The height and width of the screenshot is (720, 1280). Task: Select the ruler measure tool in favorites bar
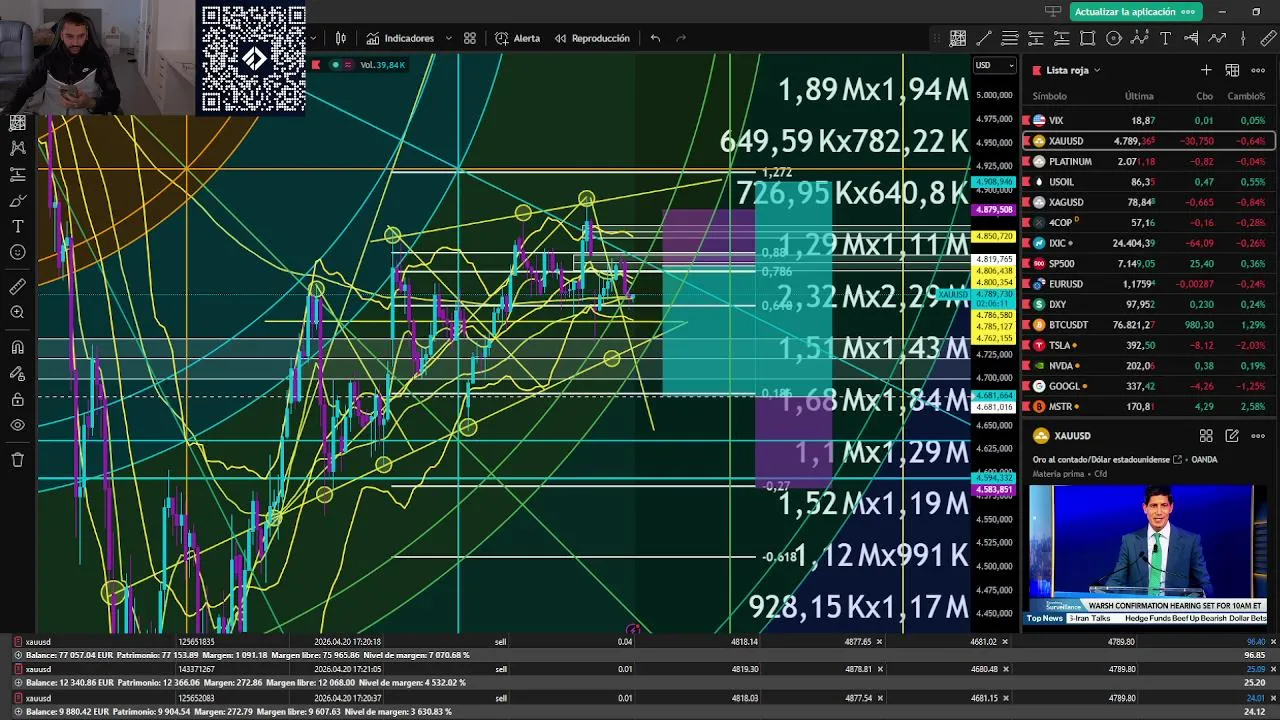(x=1268, y=38)
